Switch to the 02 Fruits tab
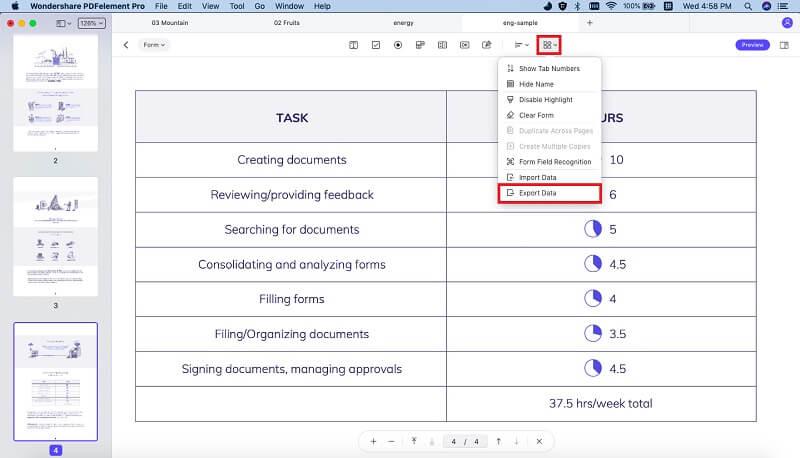800x458 pixels. (x=287, y=23)
